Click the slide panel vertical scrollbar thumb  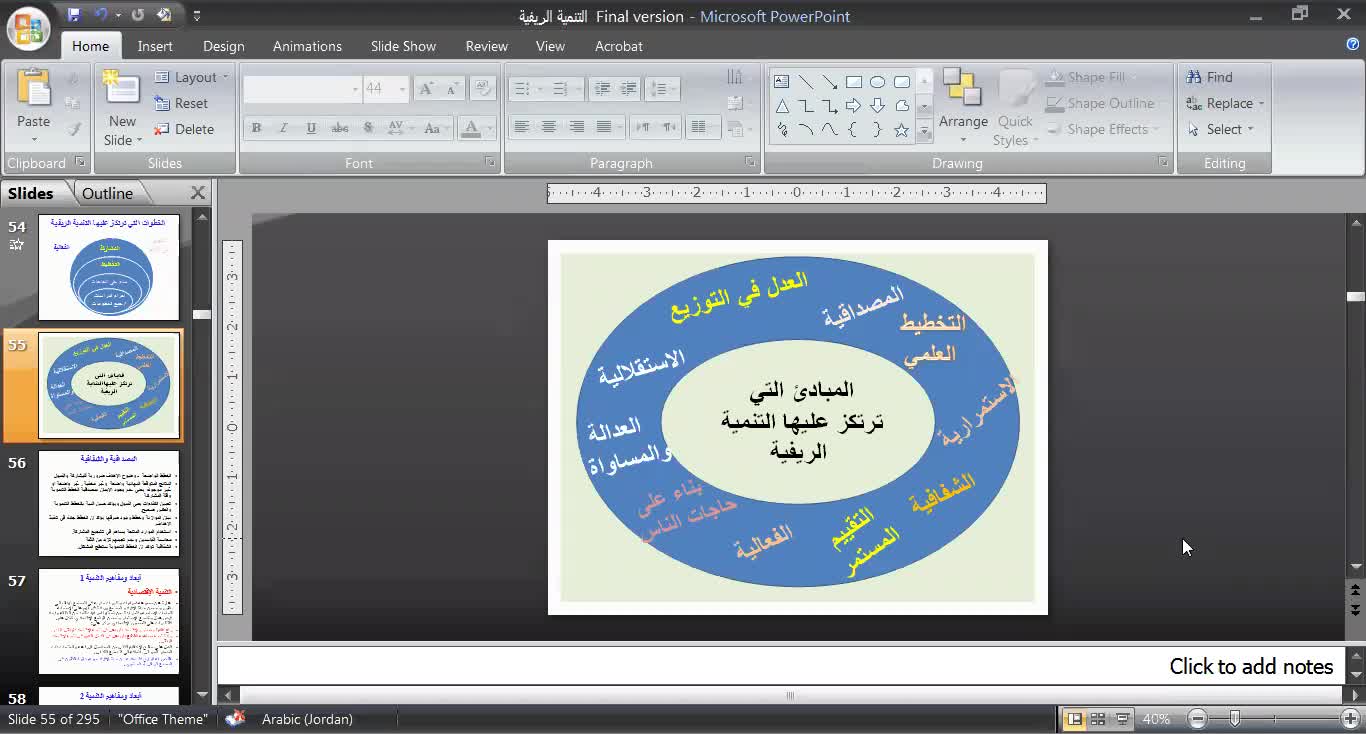pyautogui.click(x=202, y=314)
